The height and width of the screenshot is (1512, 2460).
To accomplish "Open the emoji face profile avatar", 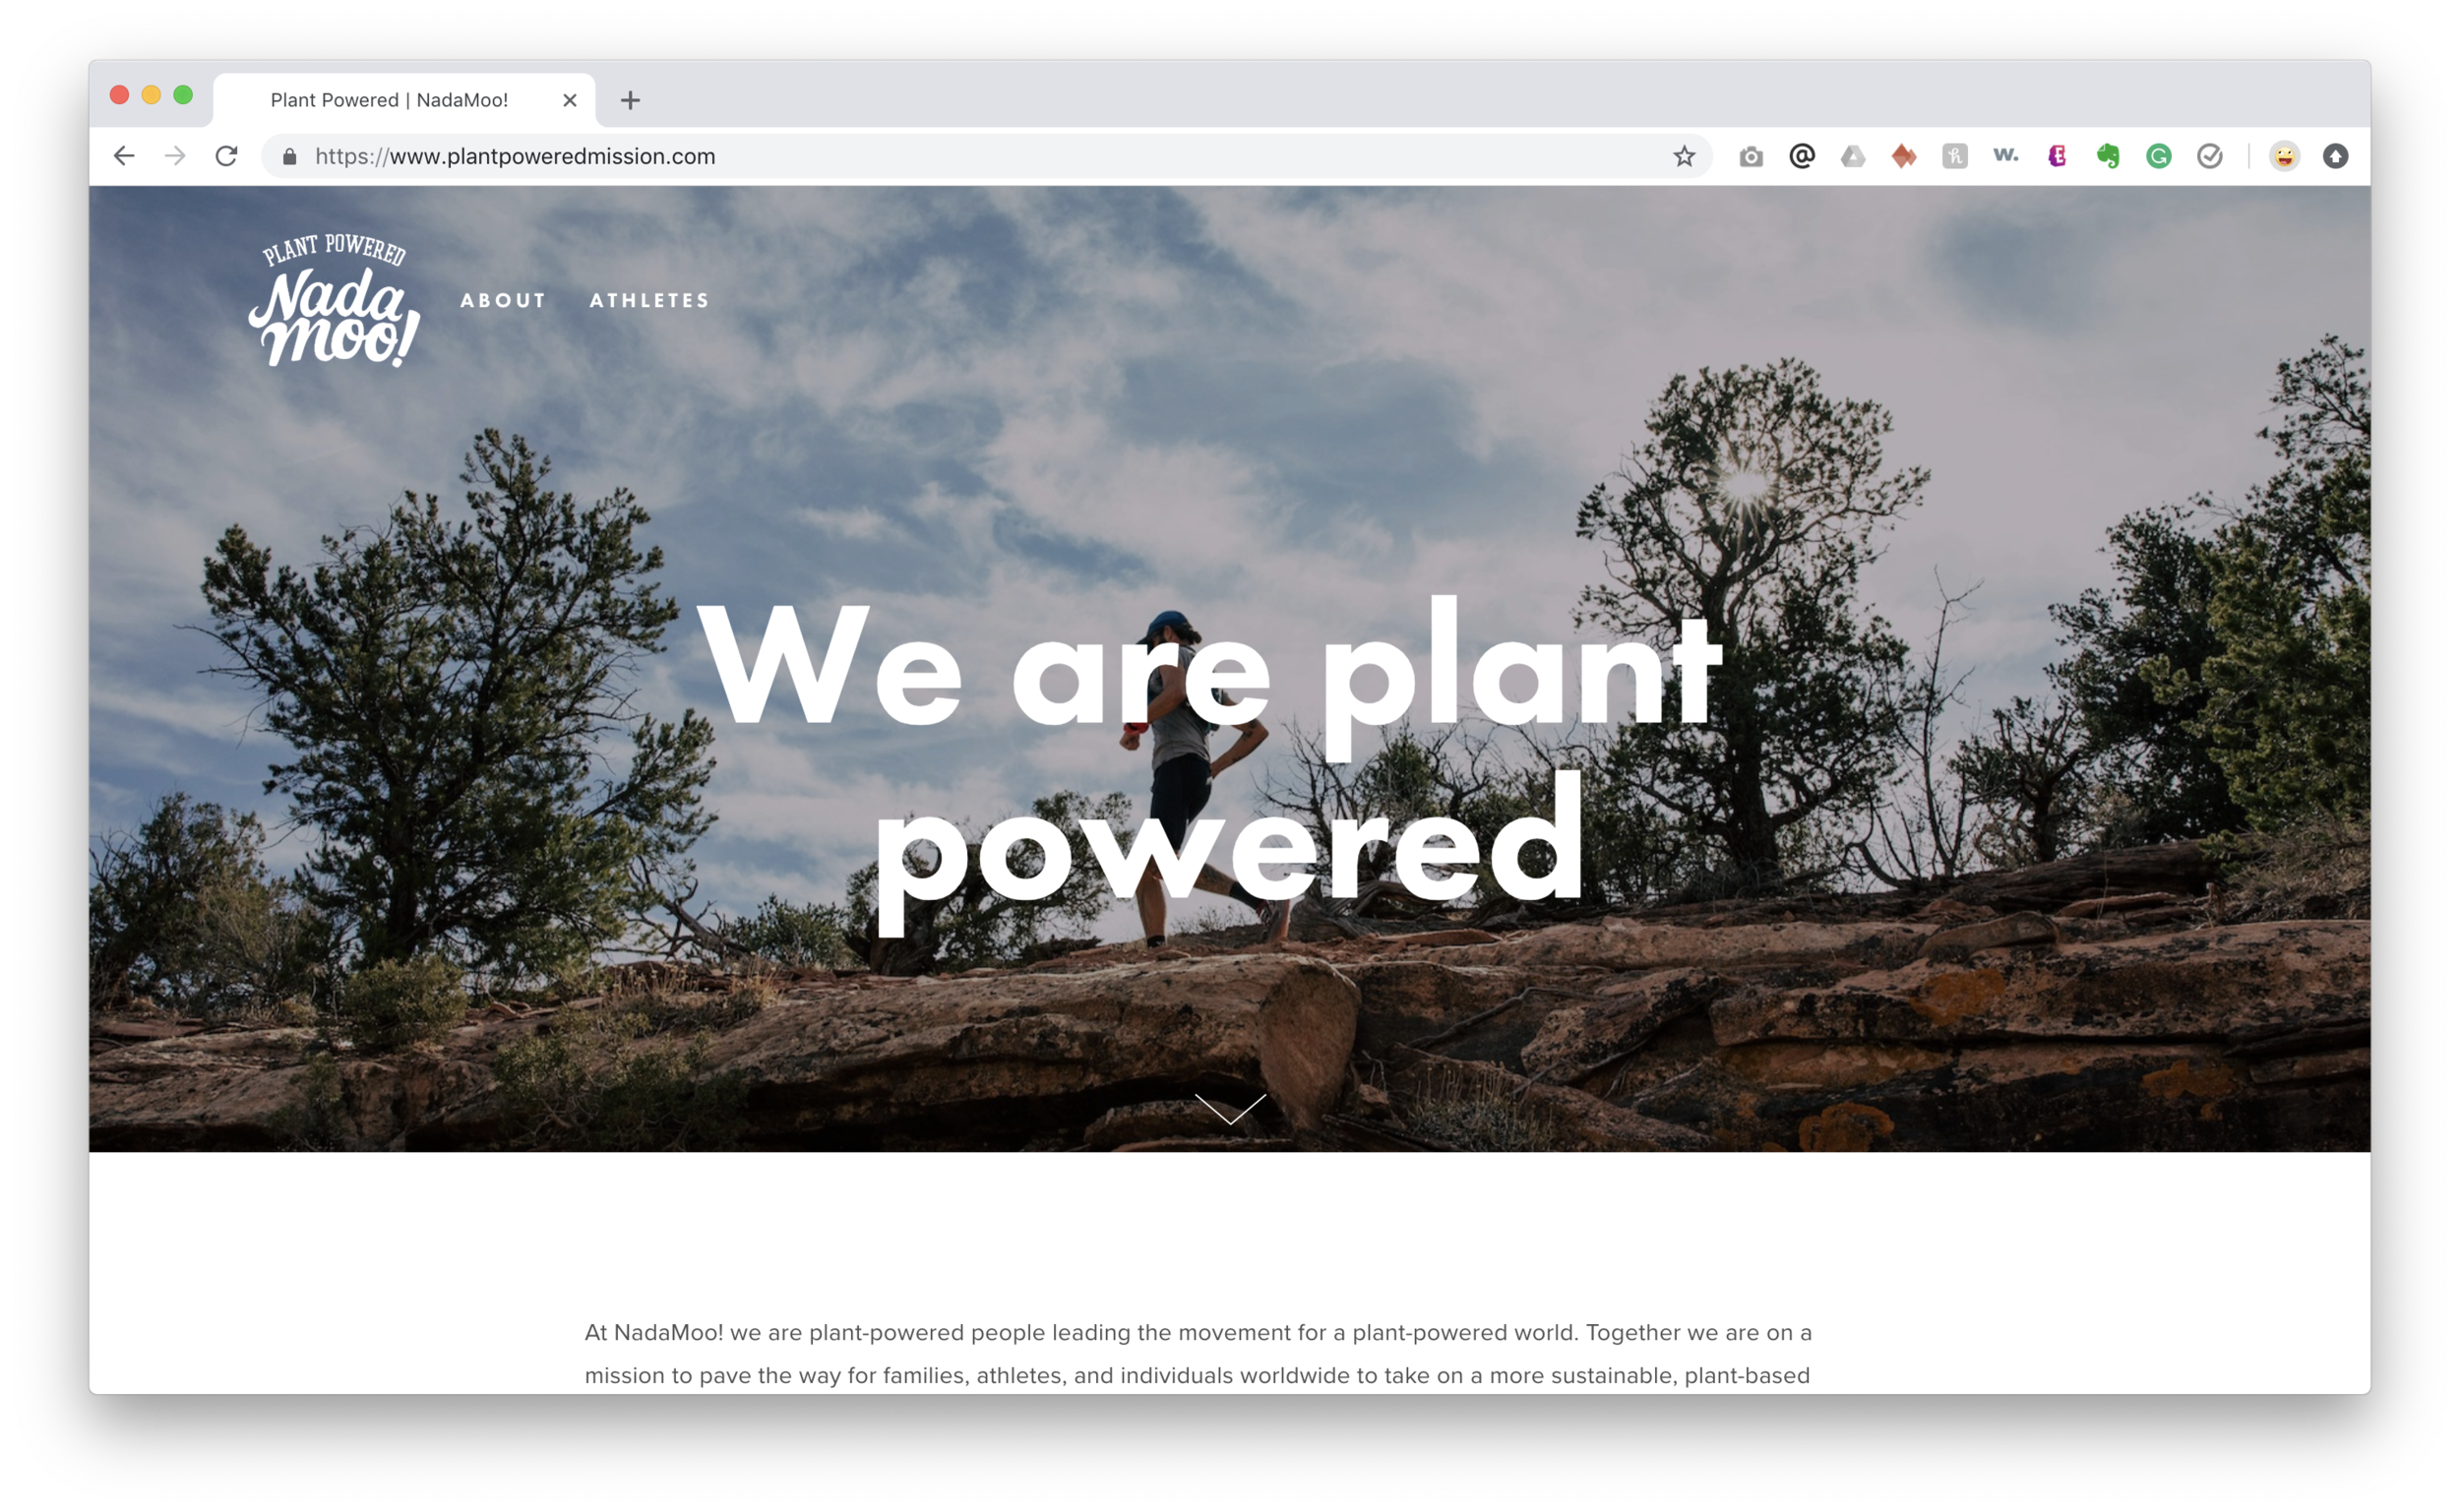I will (x=2284, y=156).
